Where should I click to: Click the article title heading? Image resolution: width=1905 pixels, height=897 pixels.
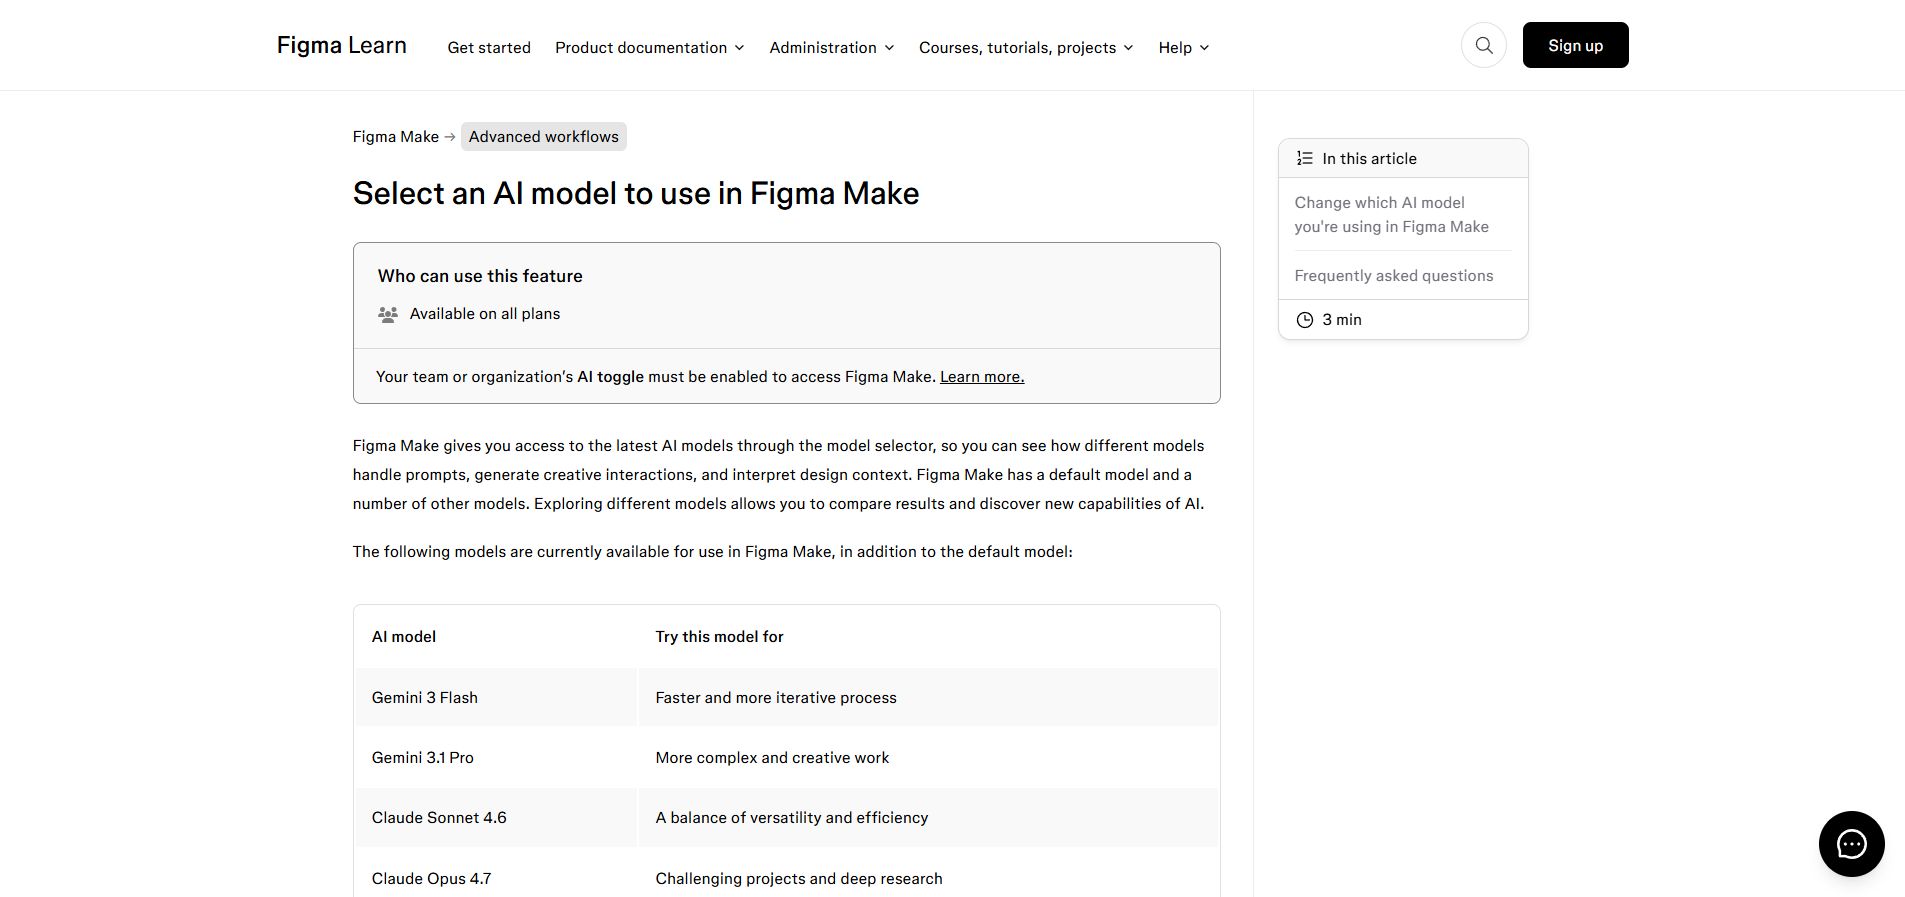coord(636,193)
